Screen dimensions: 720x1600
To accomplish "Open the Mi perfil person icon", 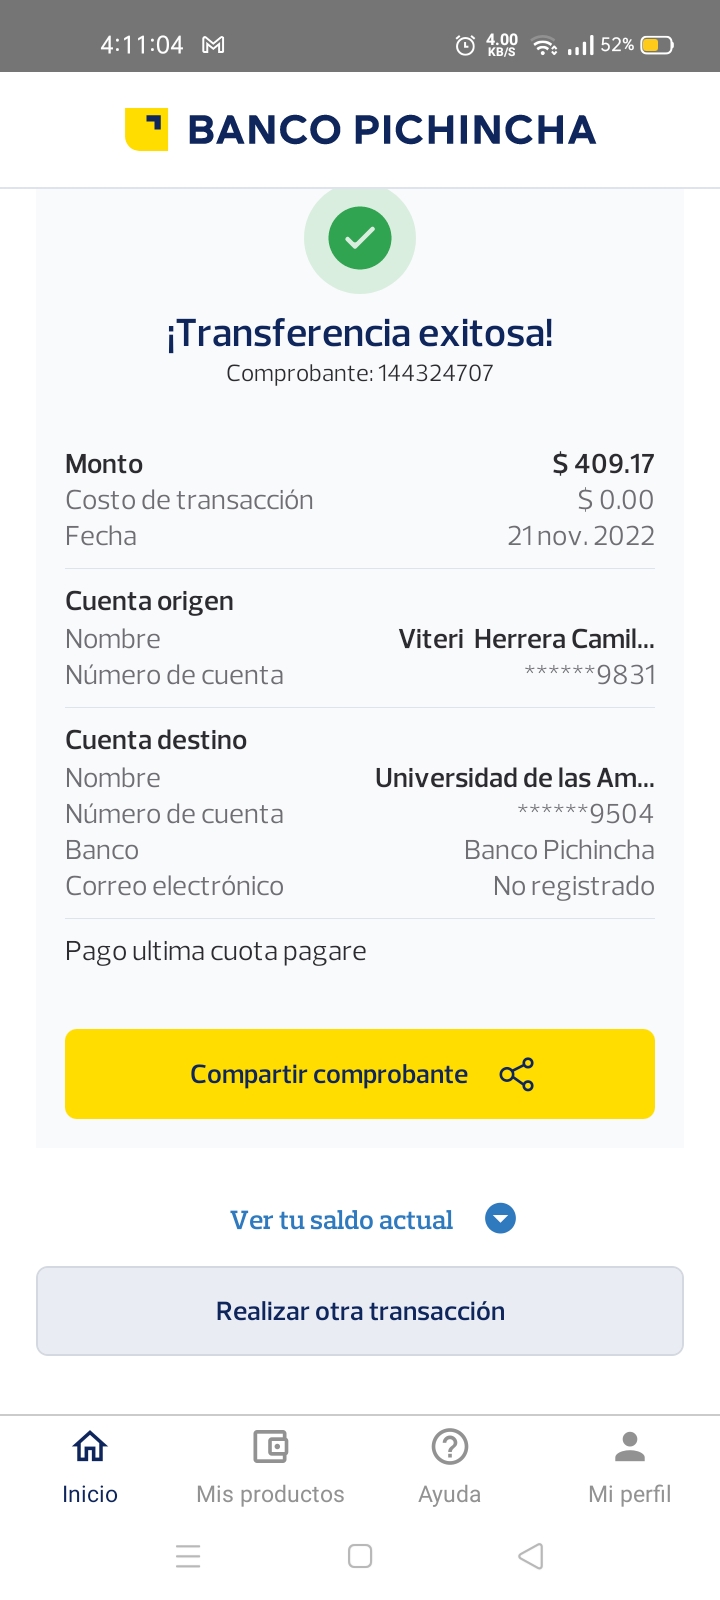I will tap(630, 1446).
